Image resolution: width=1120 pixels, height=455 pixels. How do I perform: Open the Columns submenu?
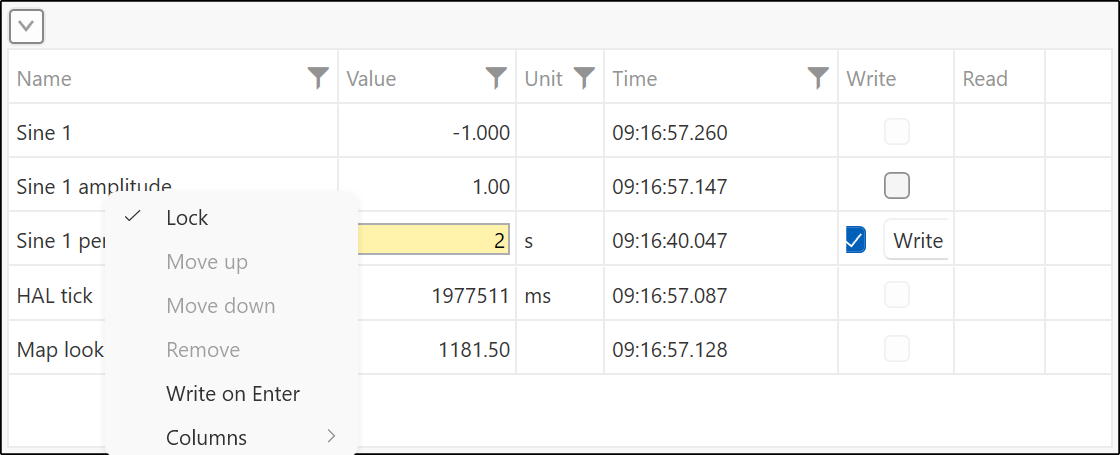pos(231,436)
